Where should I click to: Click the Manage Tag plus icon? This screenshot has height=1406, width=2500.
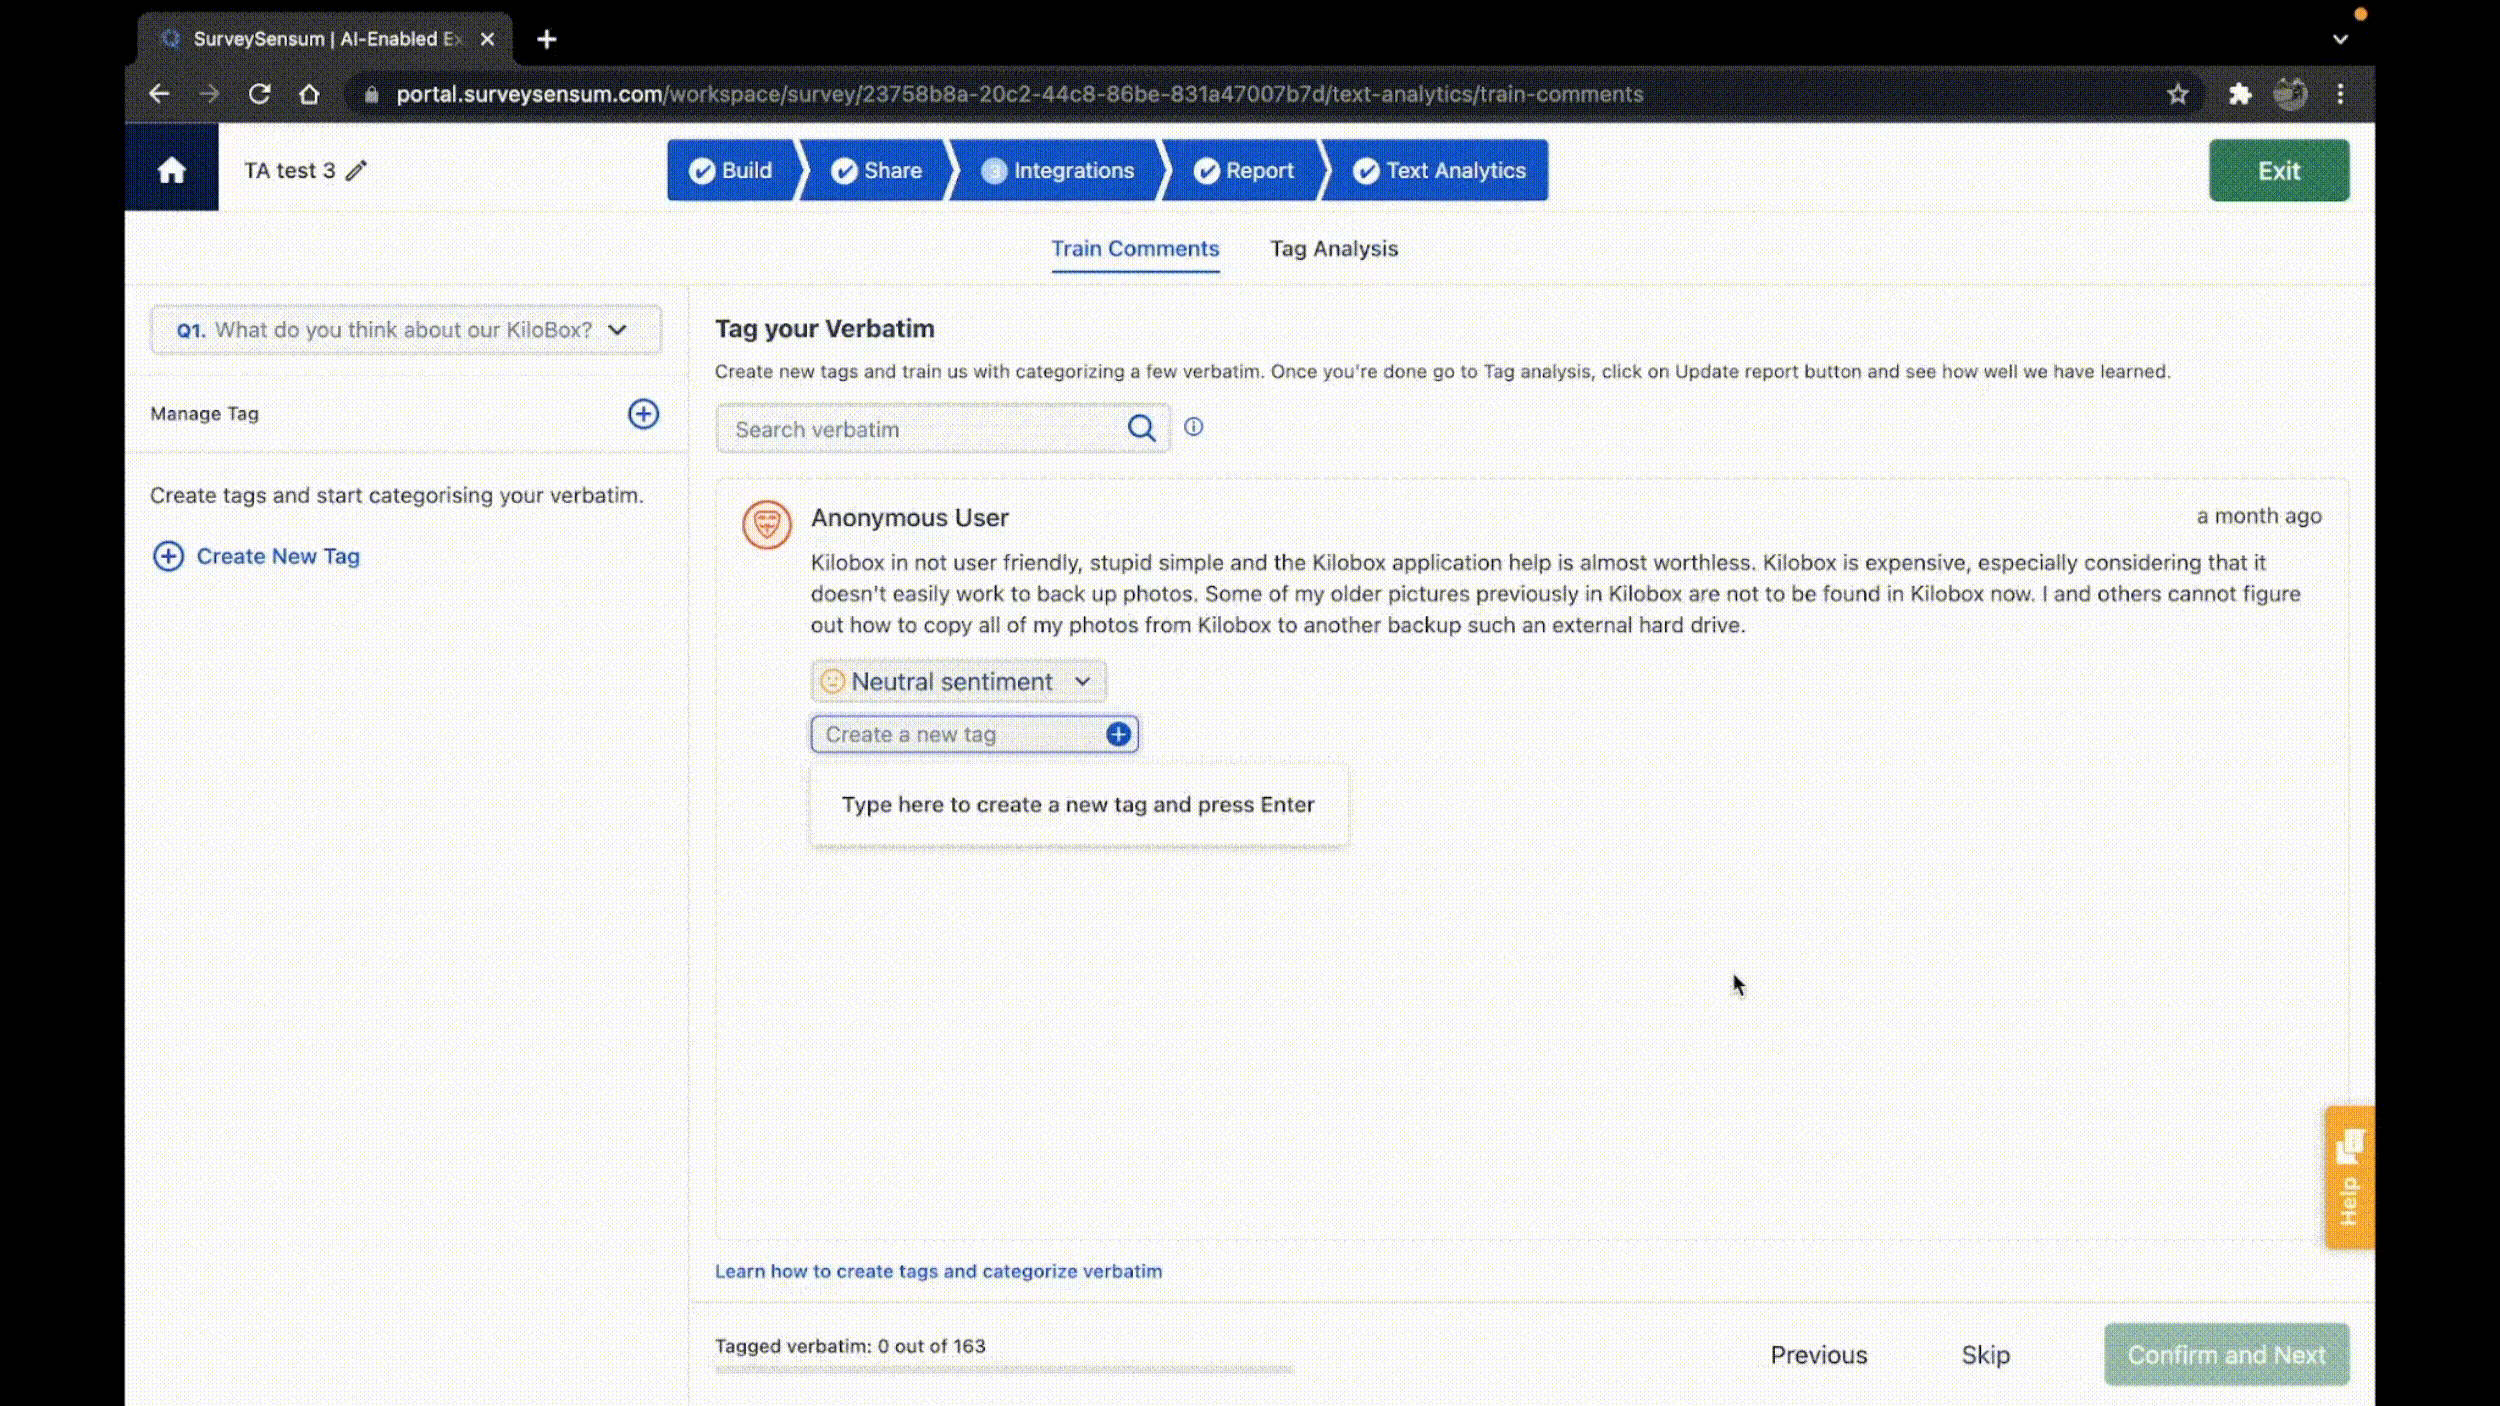tap(644, 414)
